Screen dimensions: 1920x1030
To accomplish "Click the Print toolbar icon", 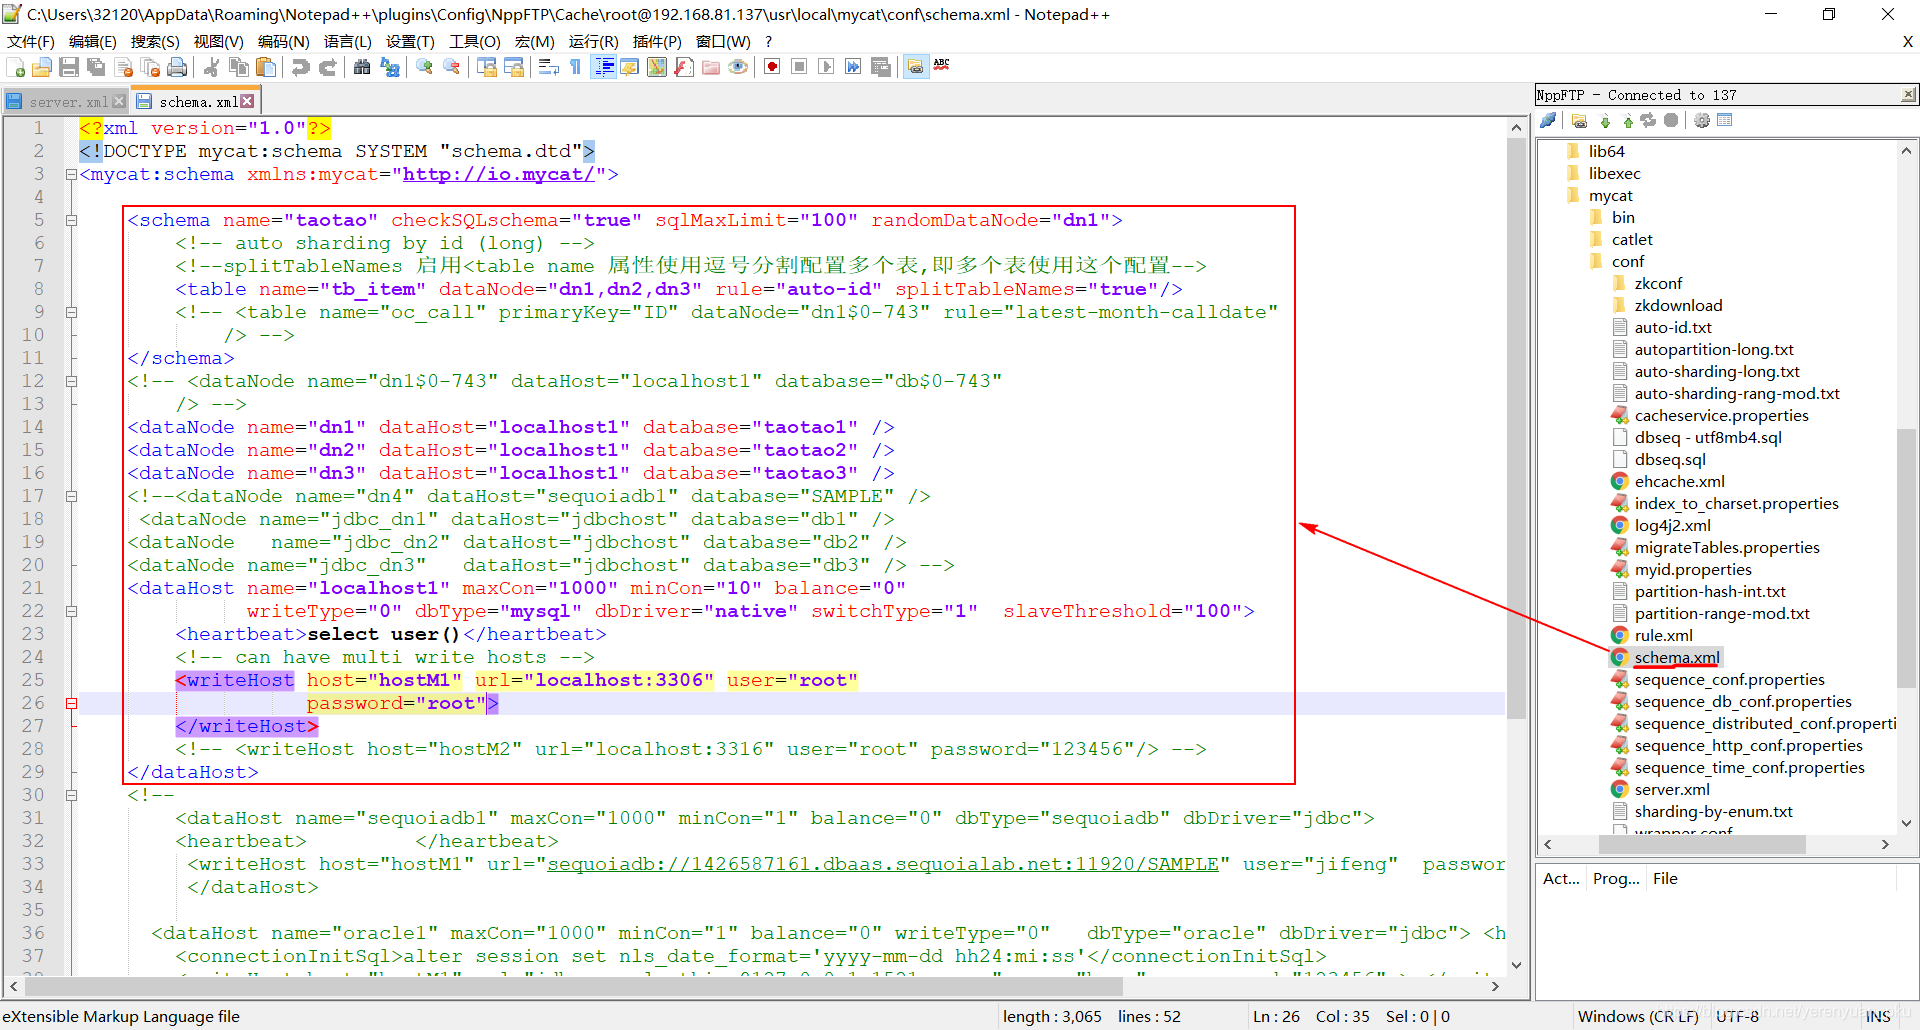I will (177, 67).
